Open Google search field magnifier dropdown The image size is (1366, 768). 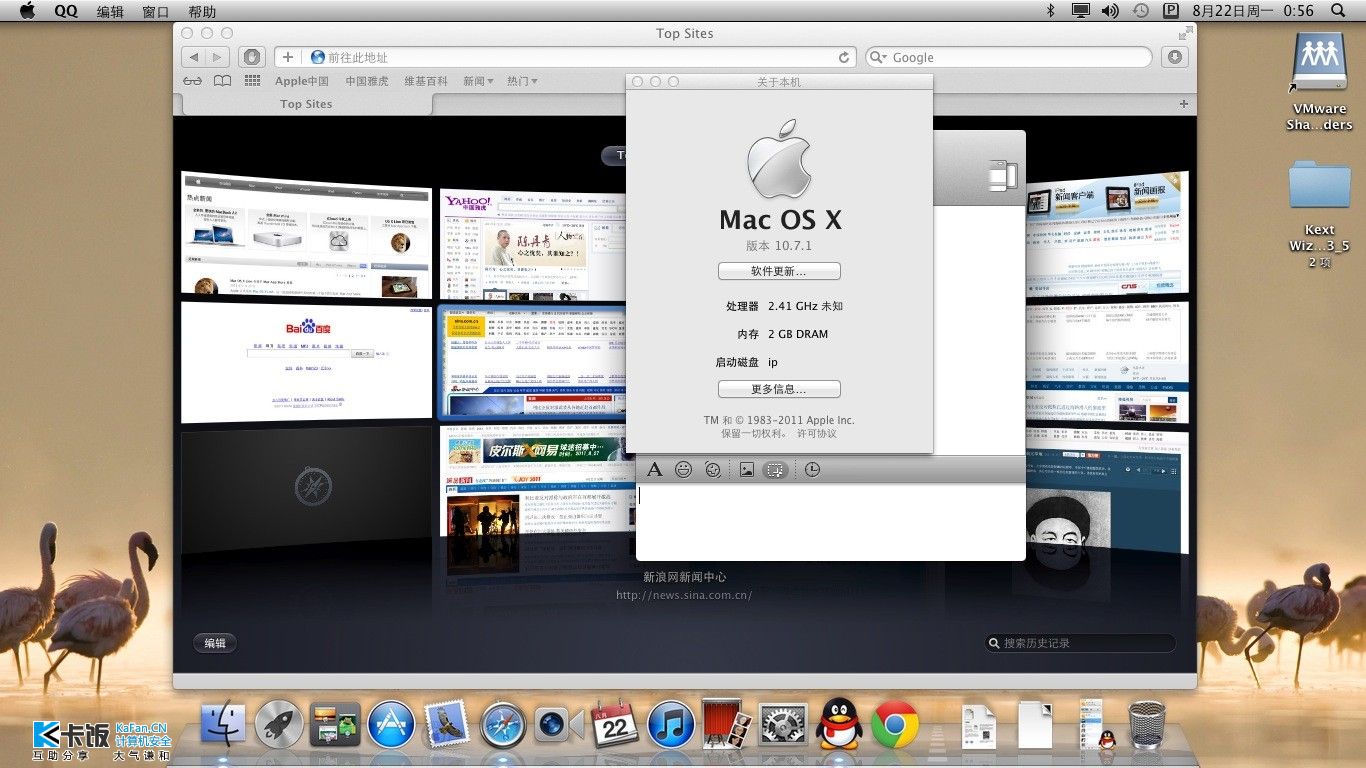click(x=878, y=58)
